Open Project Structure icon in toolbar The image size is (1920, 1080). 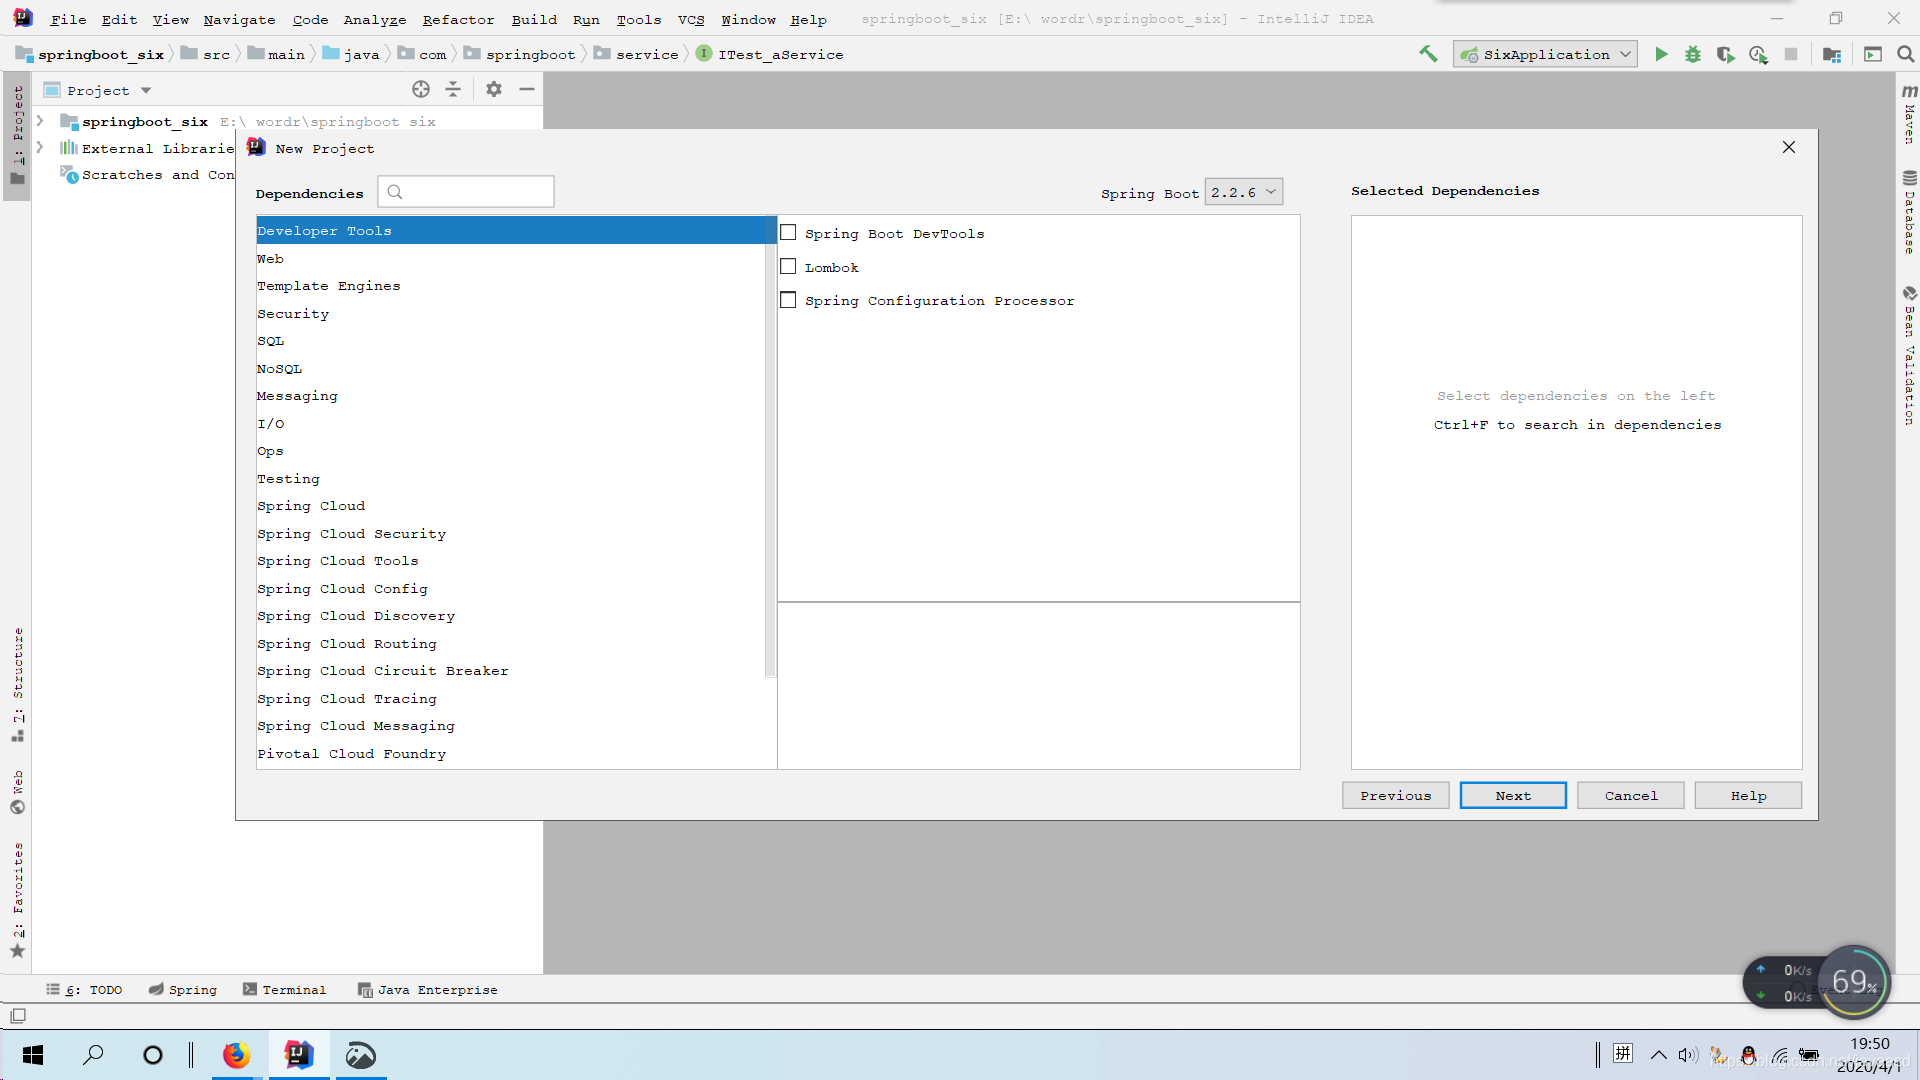[x=1832, y=54]
